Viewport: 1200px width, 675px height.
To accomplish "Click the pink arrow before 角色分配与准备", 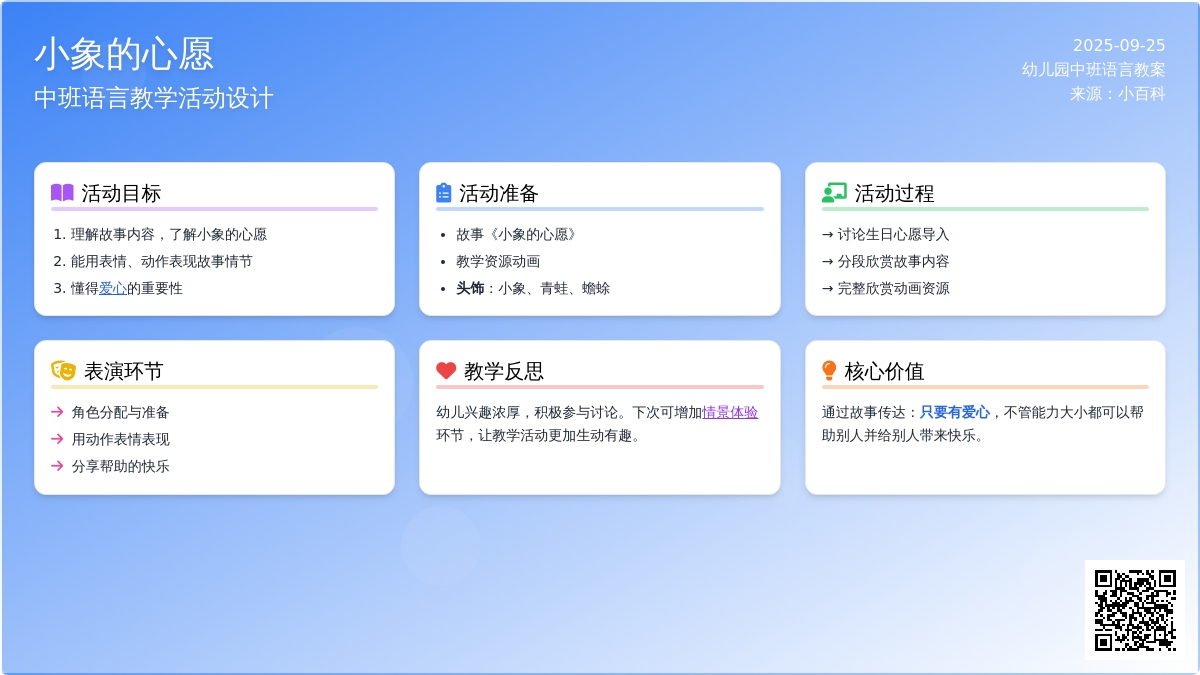I will coord(57,412).
